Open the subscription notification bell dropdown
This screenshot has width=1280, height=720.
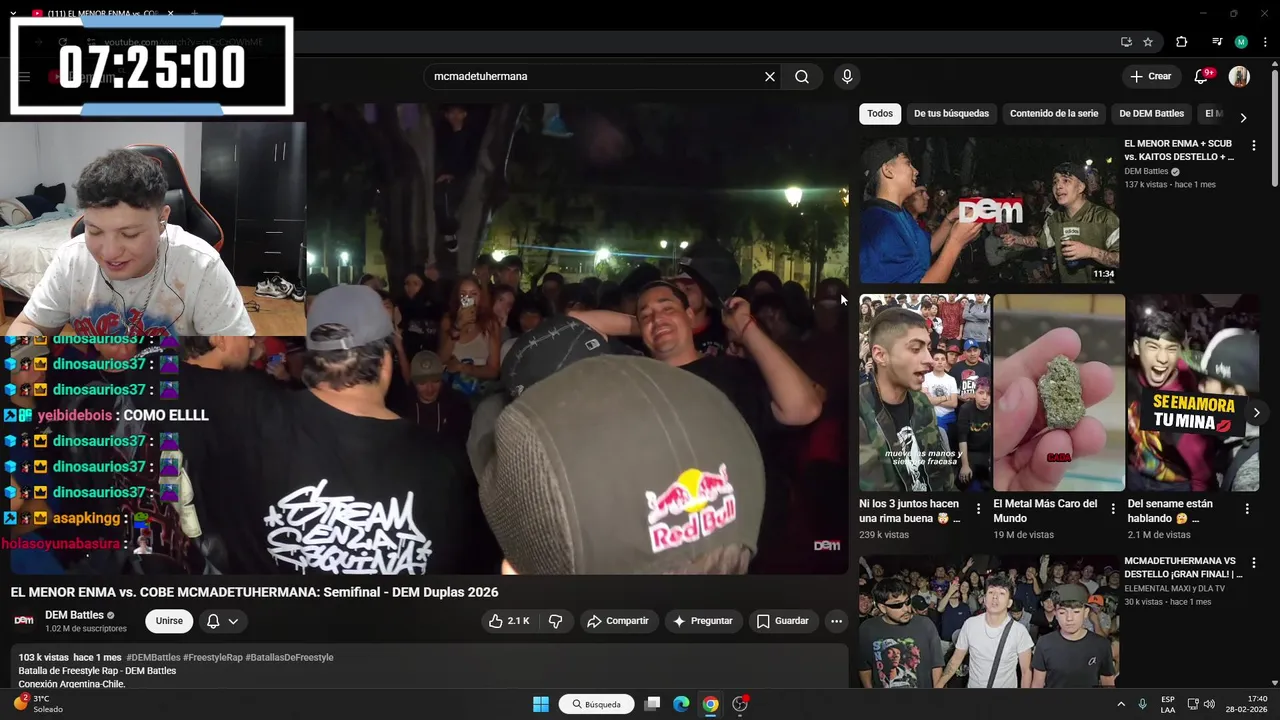point(223,621)
